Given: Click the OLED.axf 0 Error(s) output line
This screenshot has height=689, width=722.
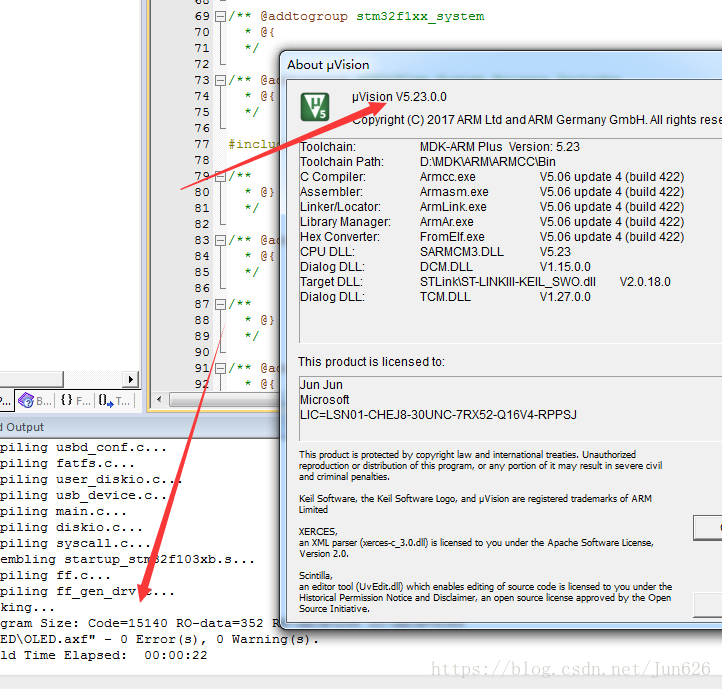Looking at the screenshot, I should coord(159,640).
